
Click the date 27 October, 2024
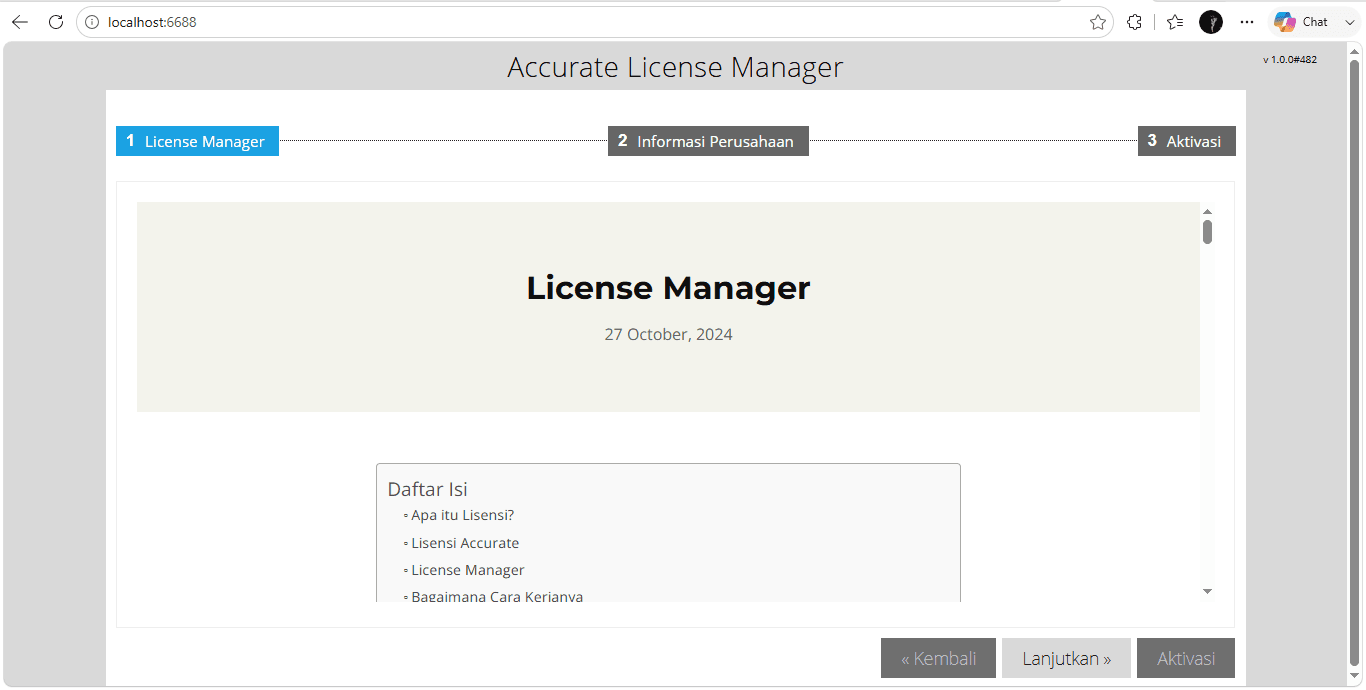(668, 334)
